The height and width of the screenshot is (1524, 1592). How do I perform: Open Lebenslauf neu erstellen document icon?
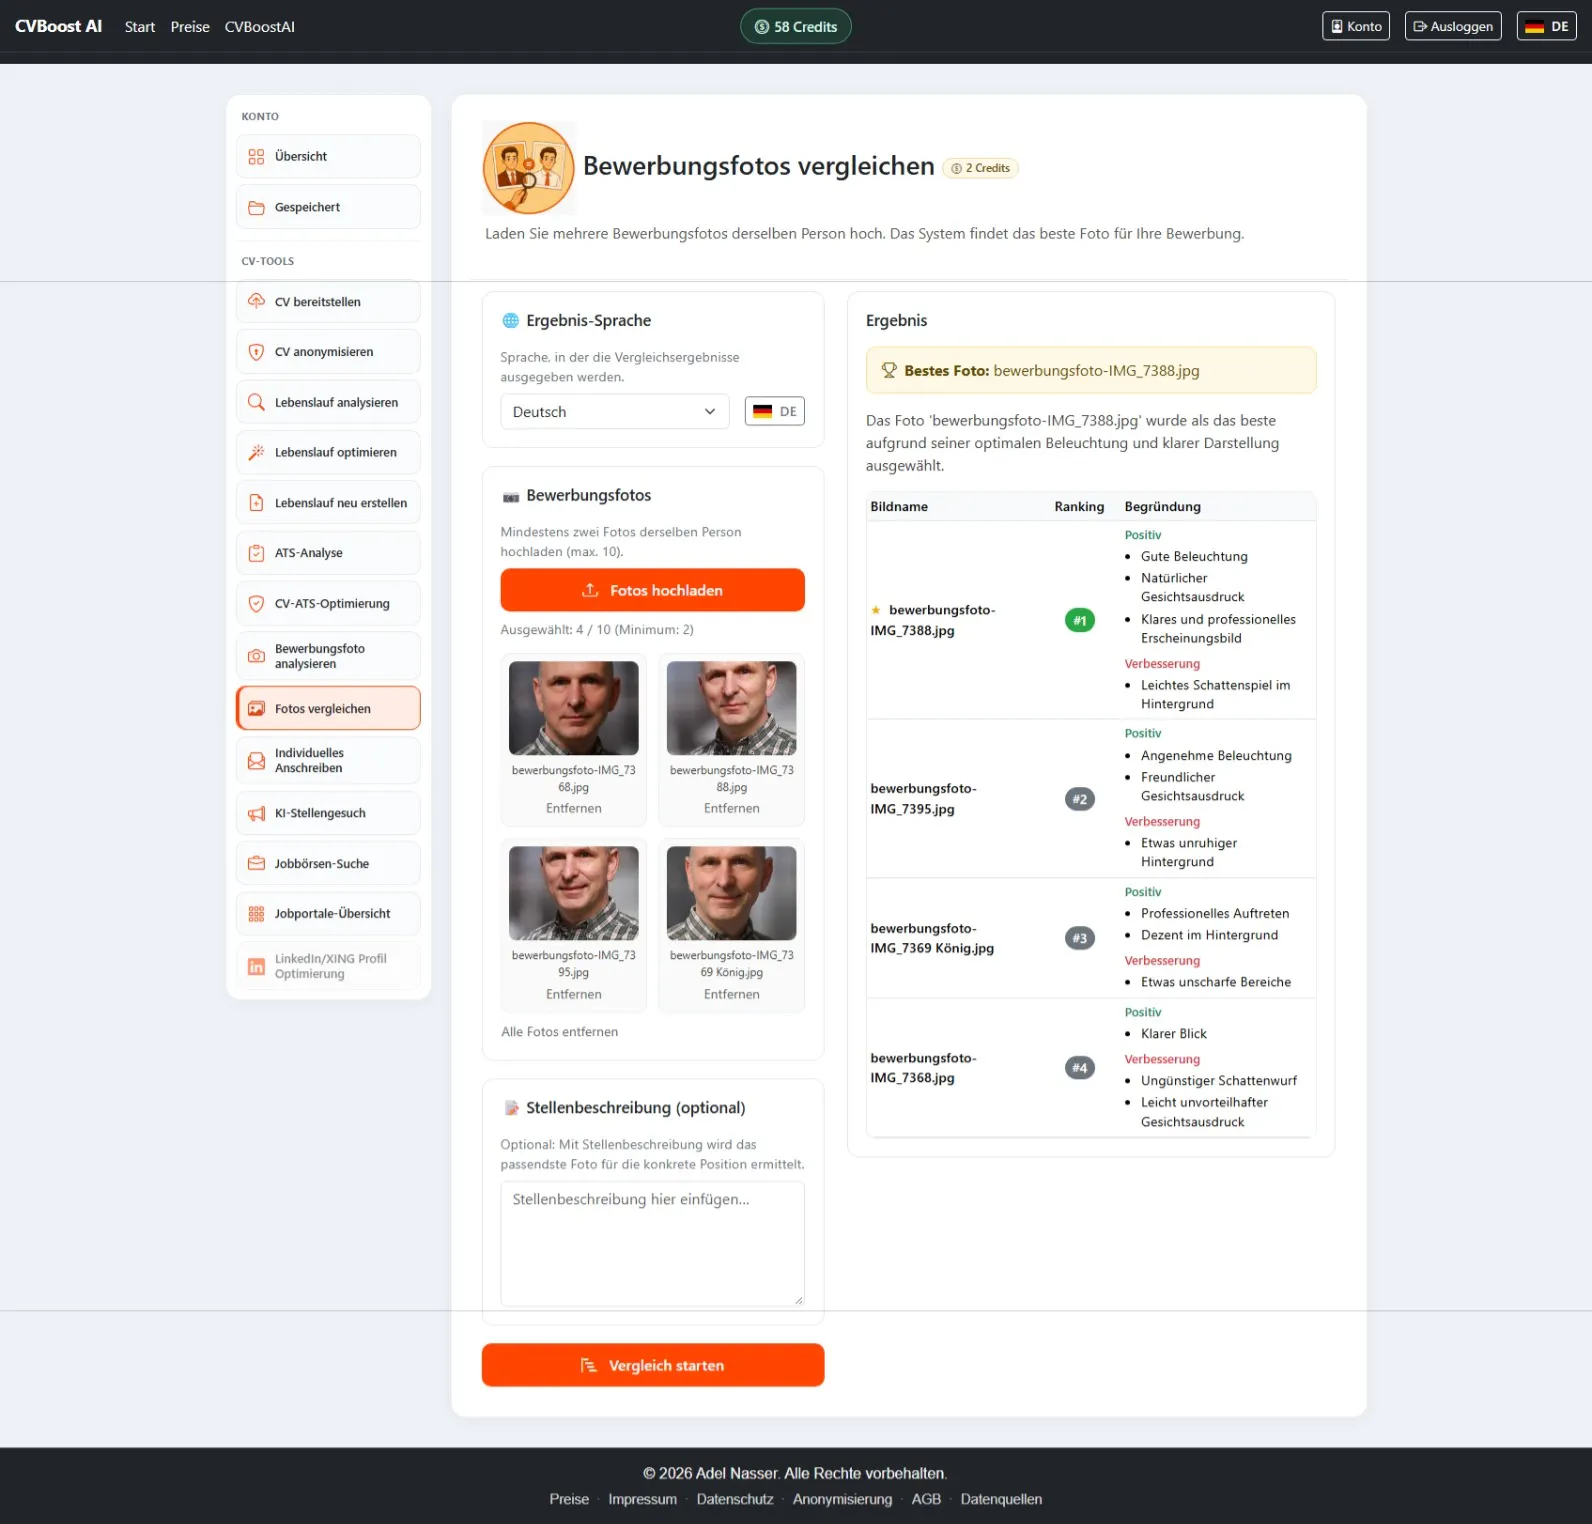click(256, 503)
